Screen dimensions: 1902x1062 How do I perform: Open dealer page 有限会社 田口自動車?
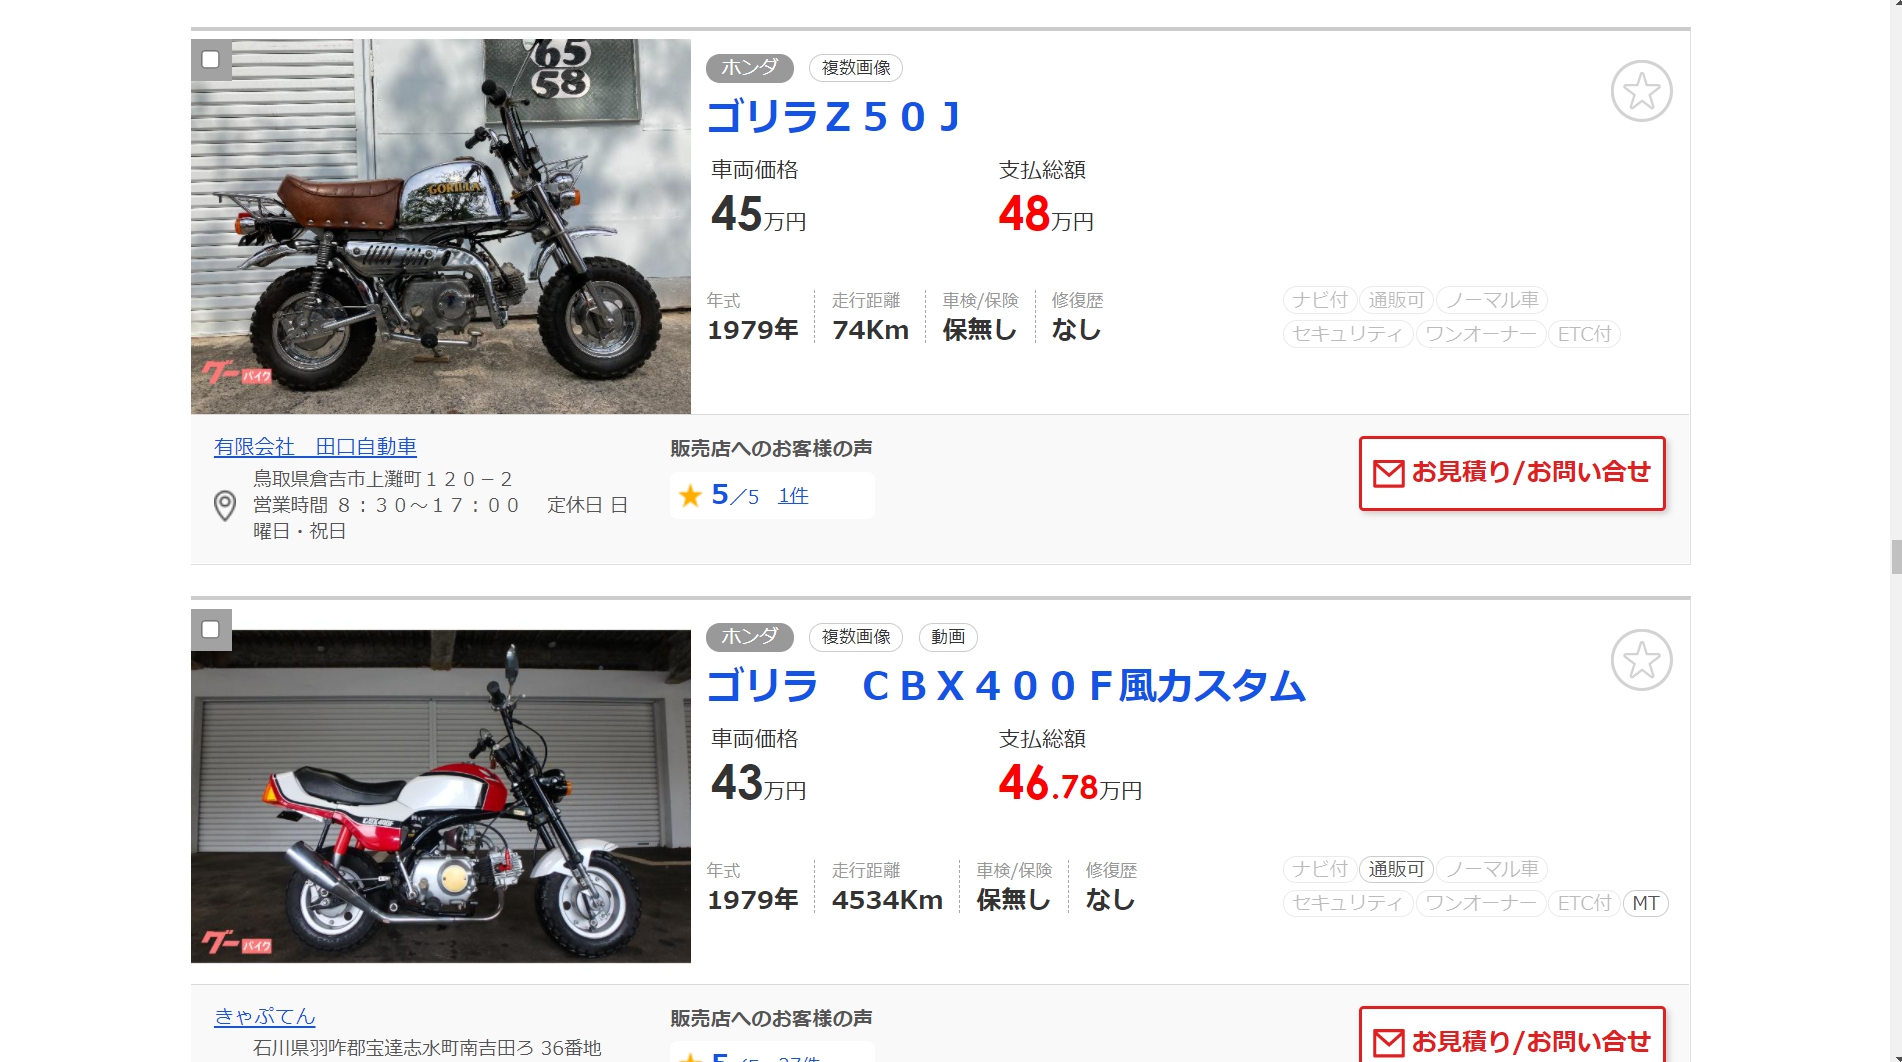315,447
